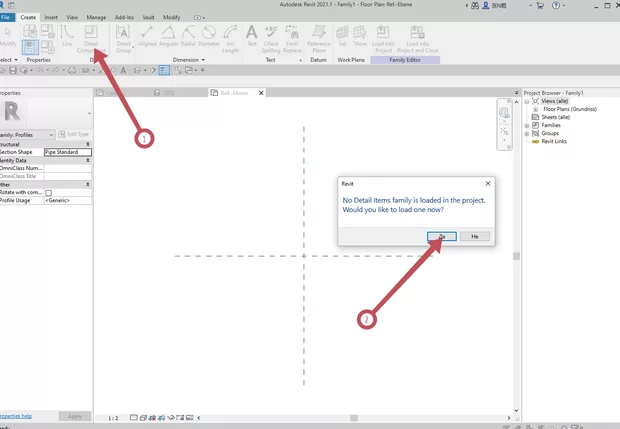Image resolution: width=620 pixels, height=429 pixels.
Task: Click the Apply button in Properties
Action: pyautogui.click(x=75, y=416)
